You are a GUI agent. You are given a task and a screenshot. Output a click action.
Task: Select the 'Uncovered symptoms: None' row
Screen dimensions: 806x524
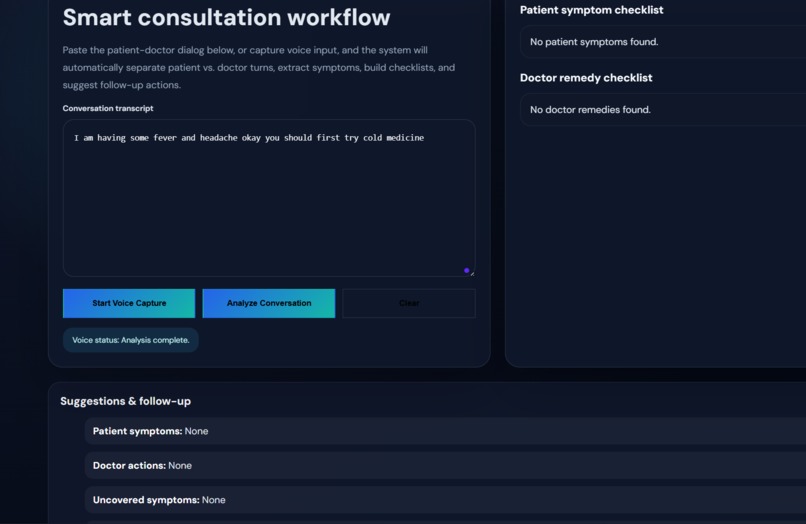445,500
